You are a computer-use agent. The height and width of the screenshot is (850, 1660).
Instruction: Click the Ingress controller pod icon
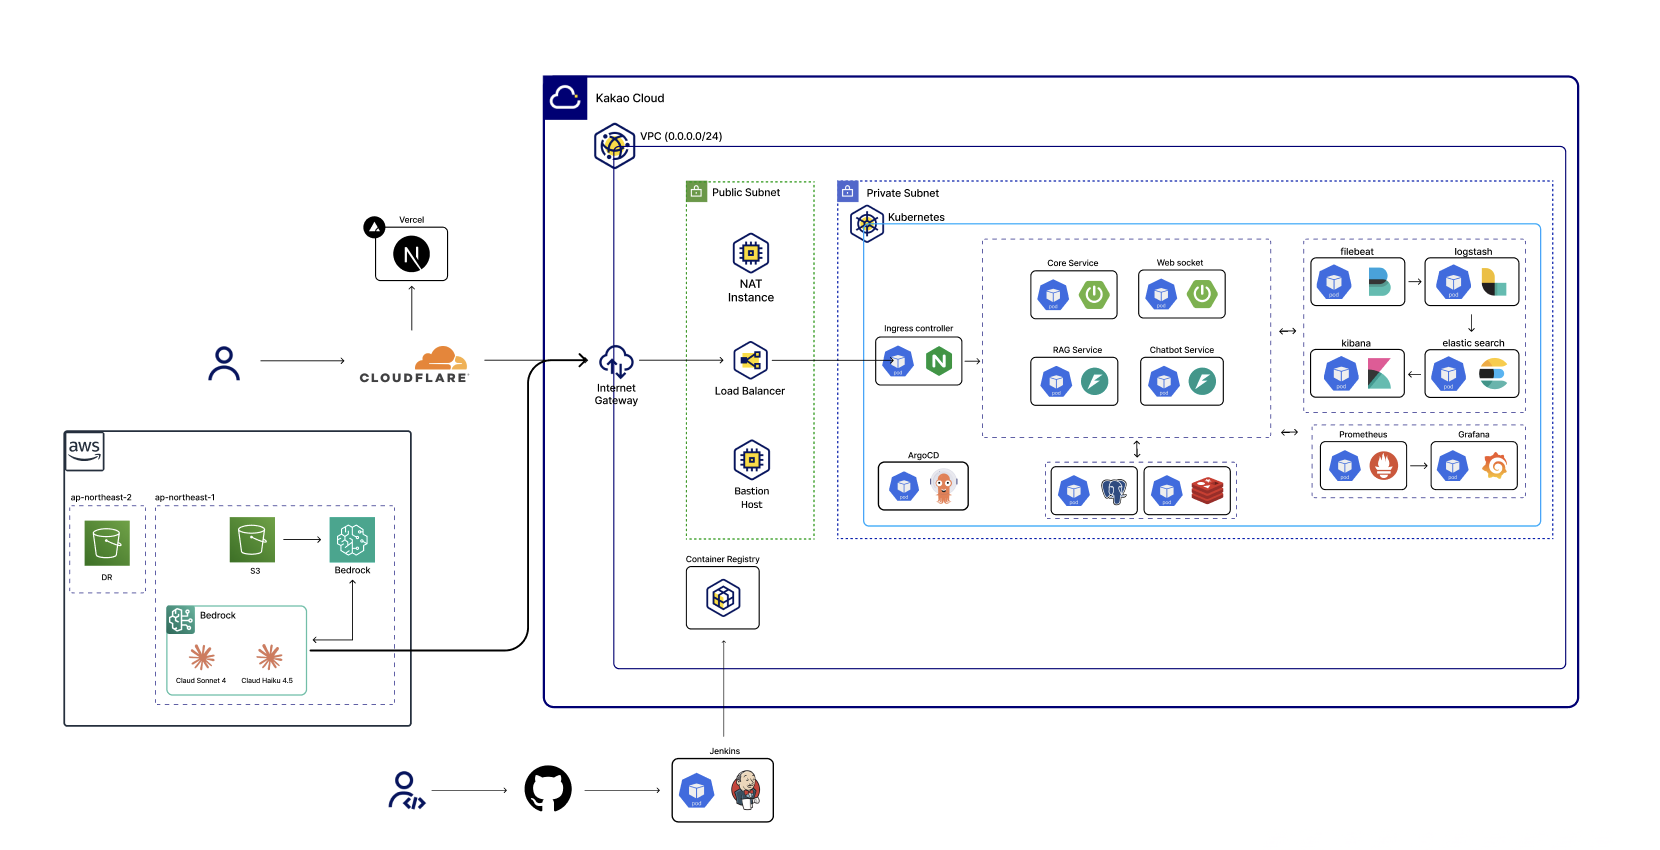coord(898,362)
